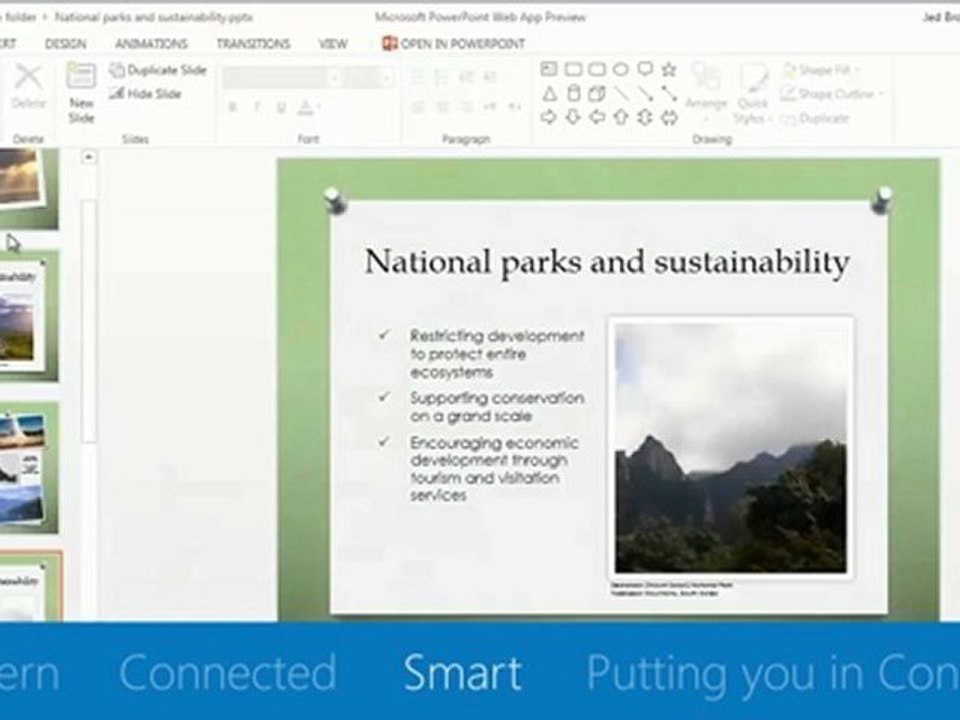Image resolution: width=960 pixels, height=720 pixels.
Task: Click the font color A icon
Action: coord(305,108)
